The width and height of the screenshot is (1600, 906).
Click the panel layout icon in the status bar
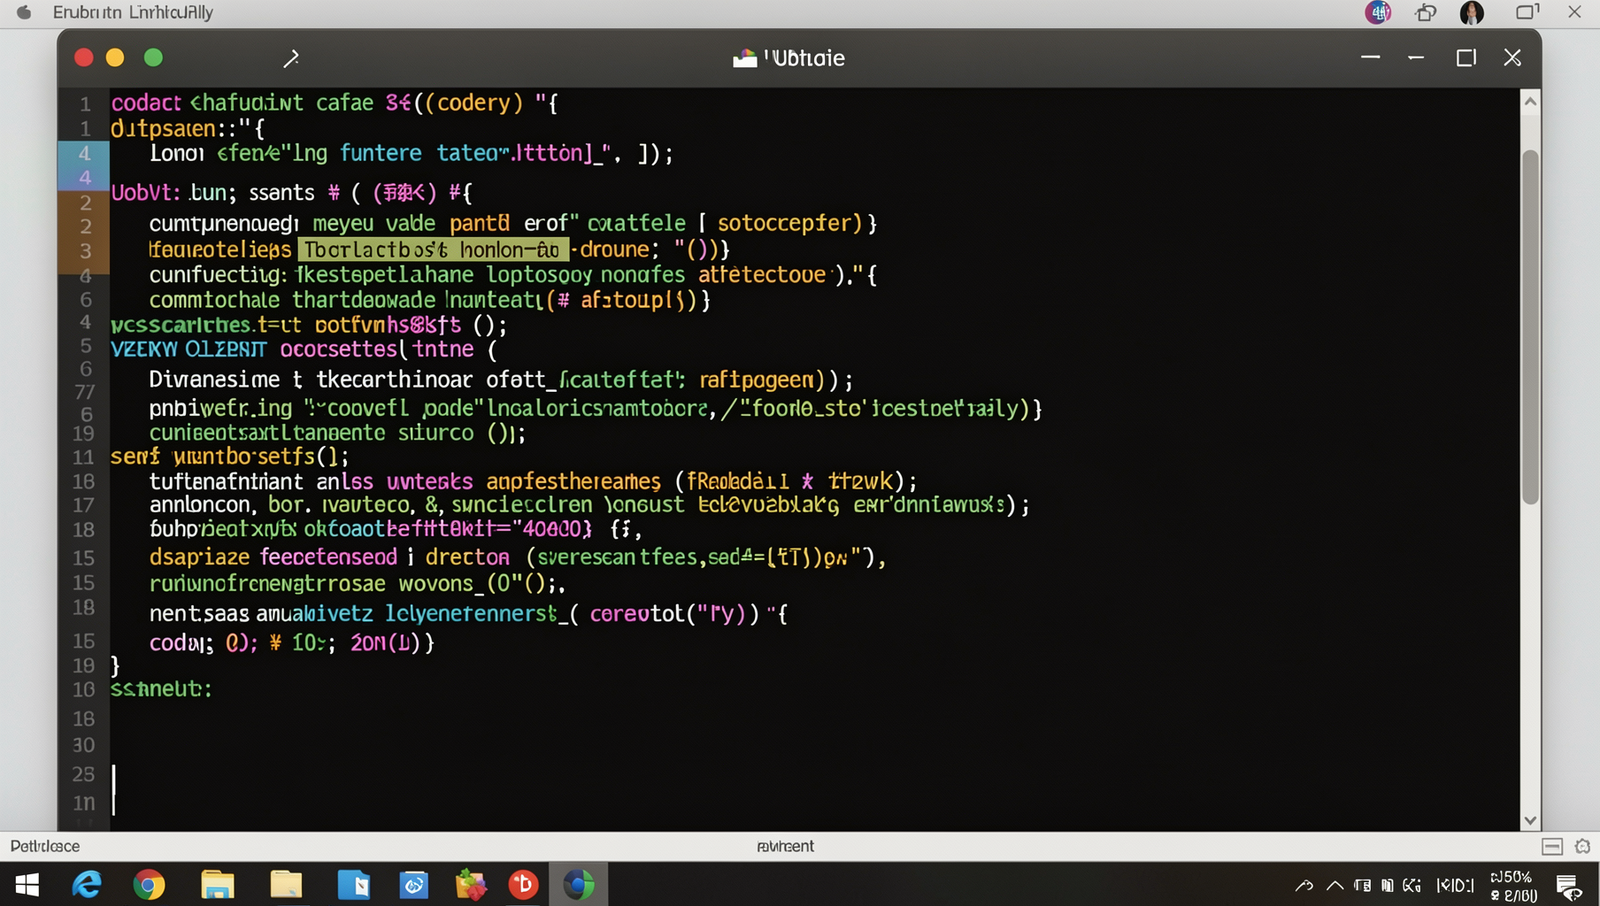1552,846
